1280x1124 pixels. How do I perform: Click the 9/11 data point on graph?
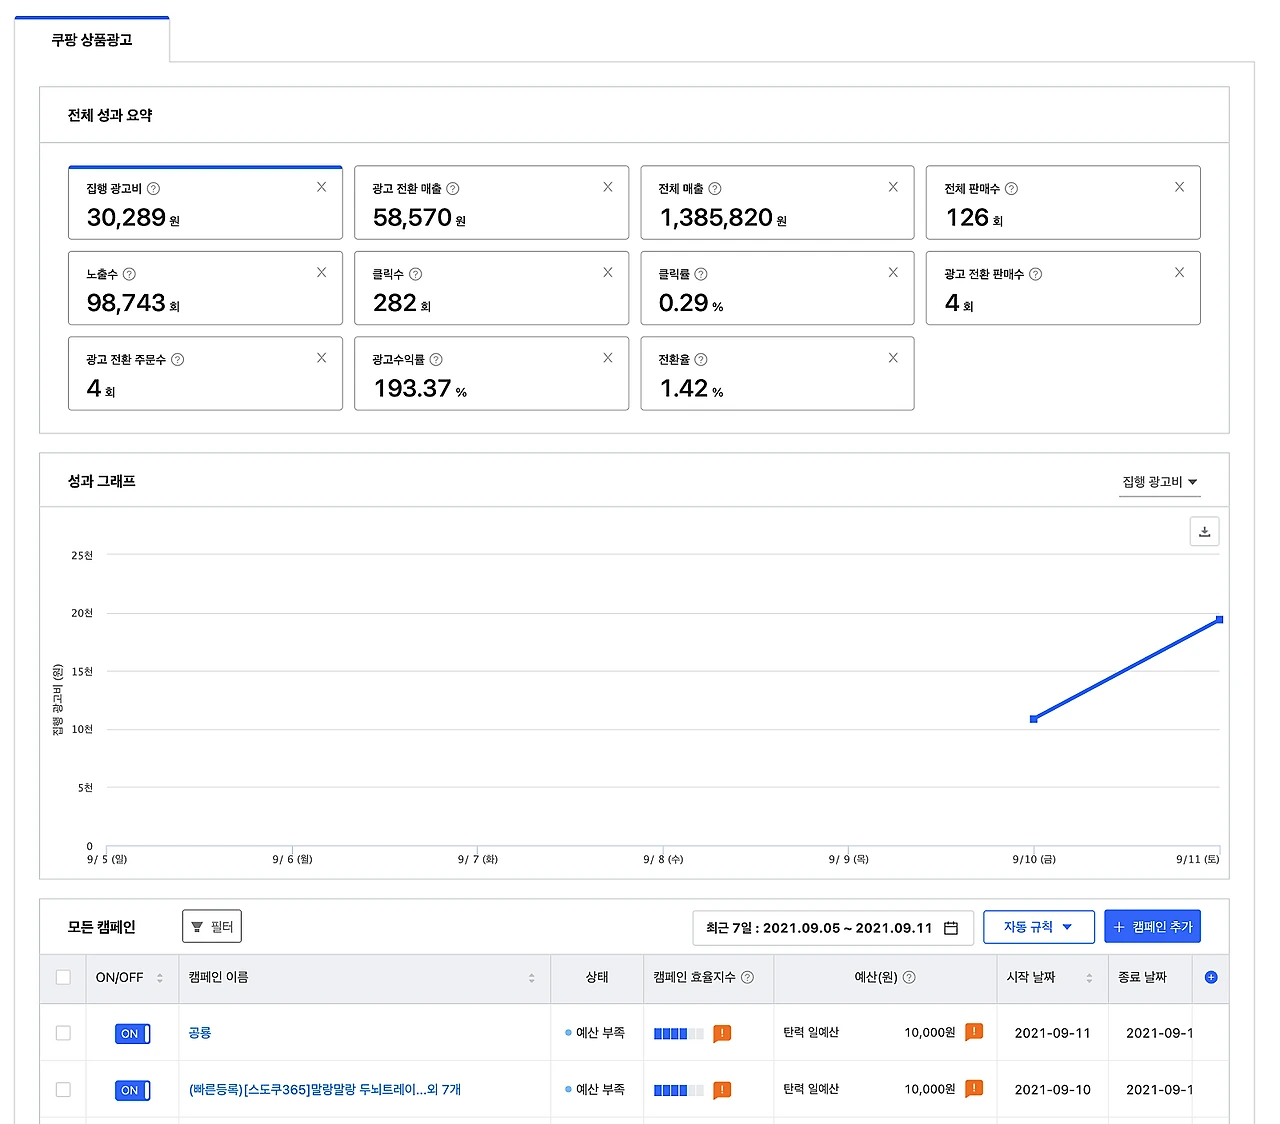[x=1219, y=620]
